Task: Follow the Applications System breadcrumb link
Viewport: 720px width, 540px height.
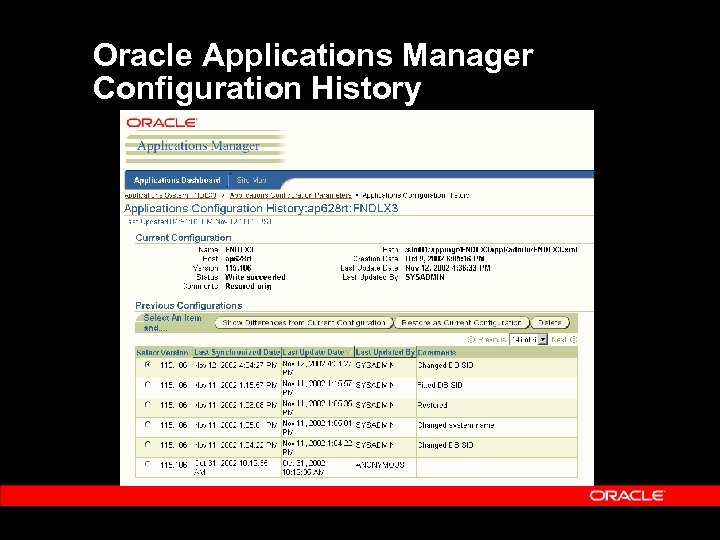Action: pyautogui.click(x=170, y=195)
